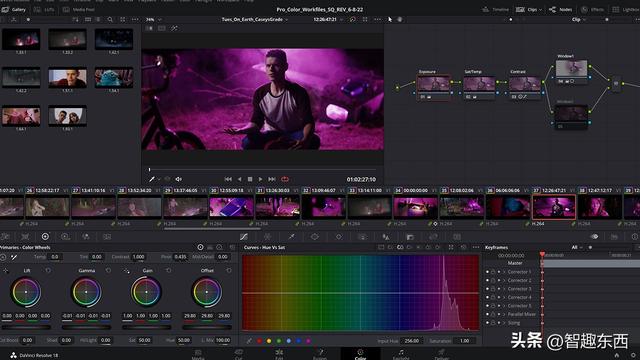Screen dimensions: 640x360
Task: Reset the Gain color wheel
Action: [x=169, y=270]
